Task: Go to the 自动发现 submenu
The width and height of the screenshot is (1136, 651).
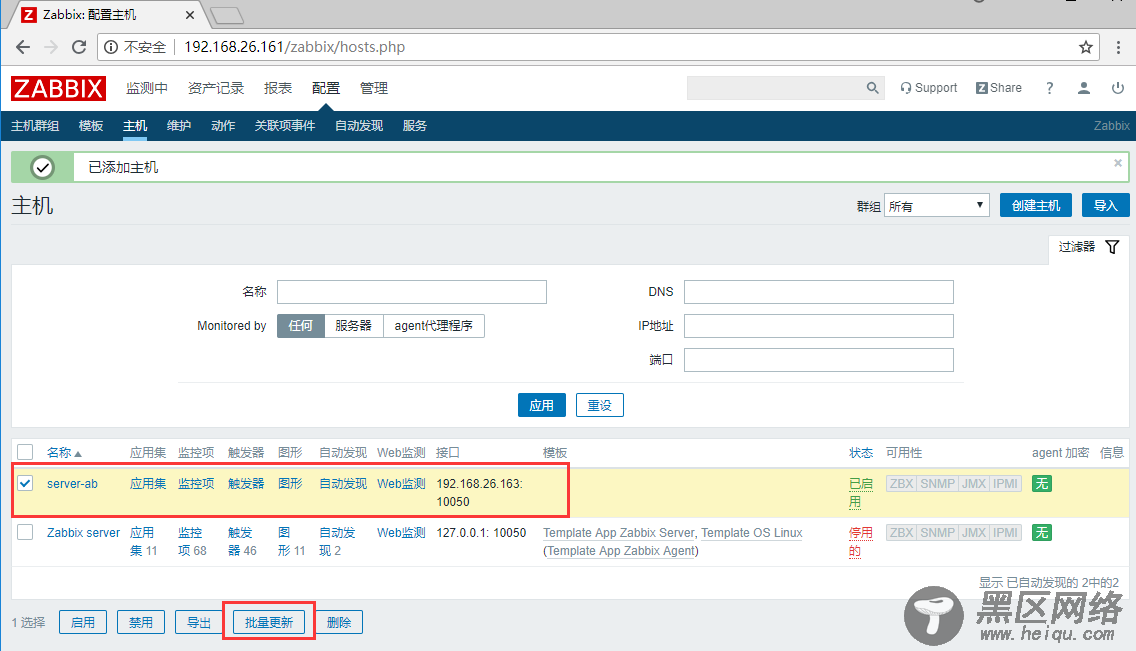Action: [x=359, y=126]
